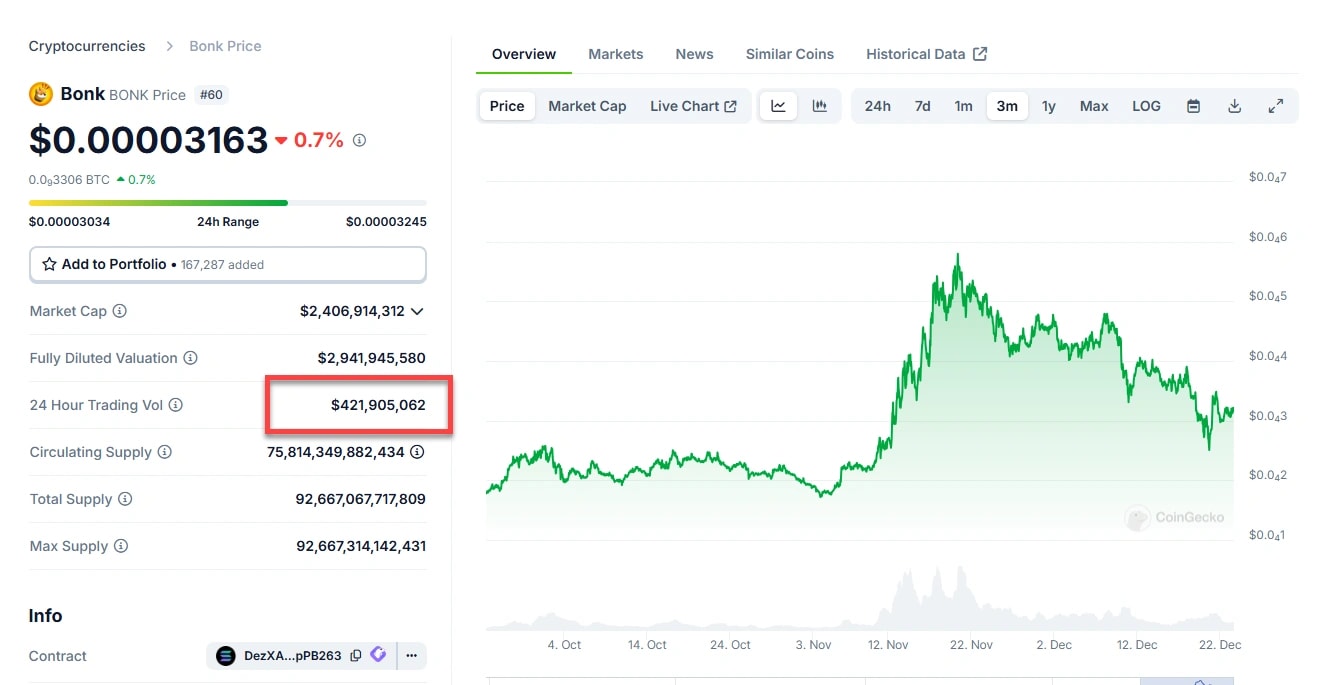1328x685 pixels.
Task: Select the 24h chart timeframe
Action: coord(877,106)
